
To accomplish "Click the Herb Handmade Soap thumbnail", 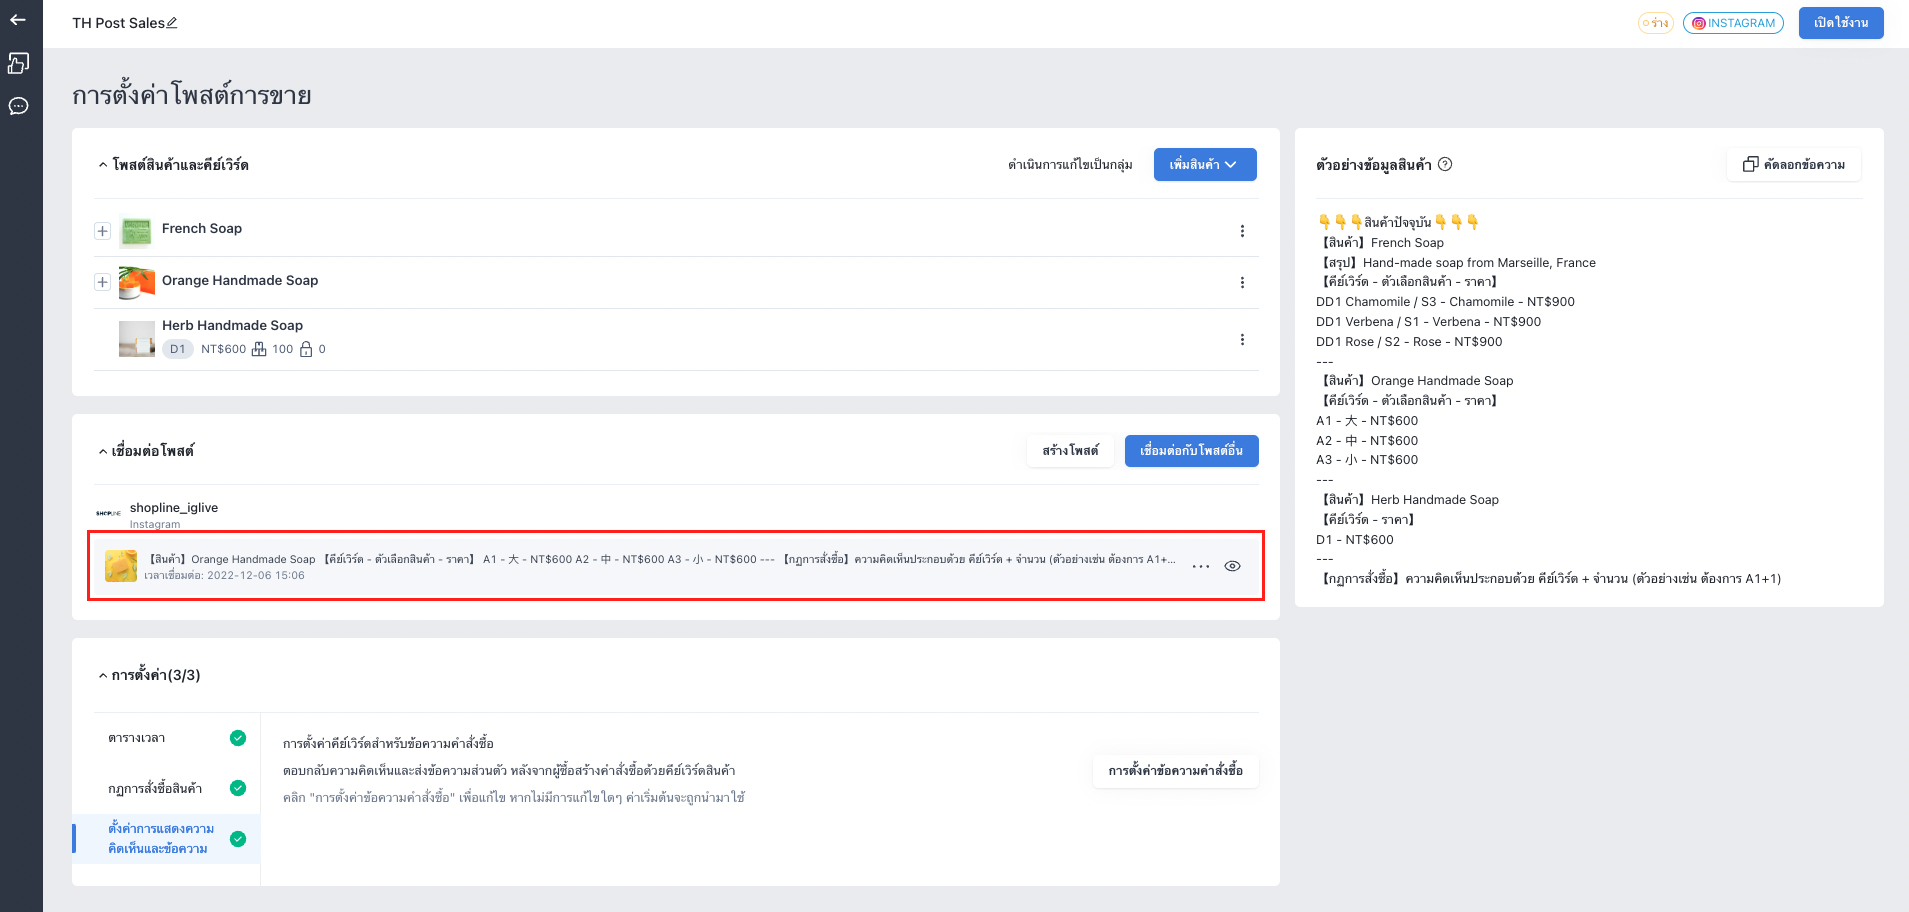I will pos(137,339).
